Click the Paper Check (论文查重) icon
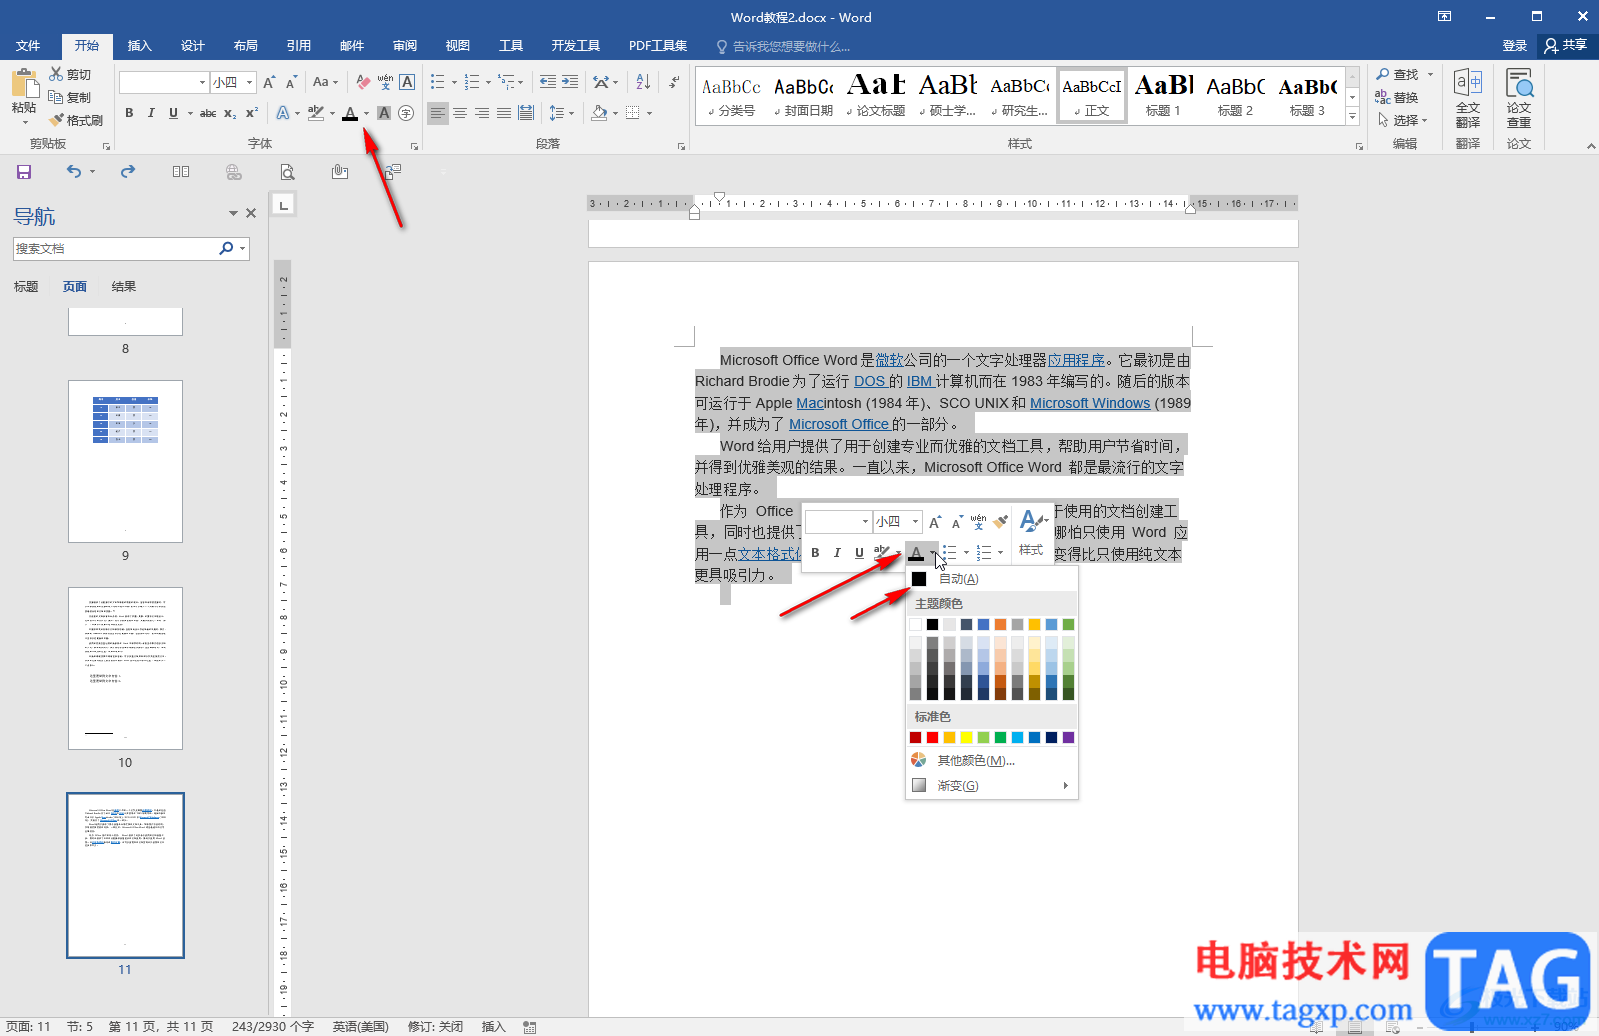The height and width of the screenshot is (1036, 1599). 1519,98
